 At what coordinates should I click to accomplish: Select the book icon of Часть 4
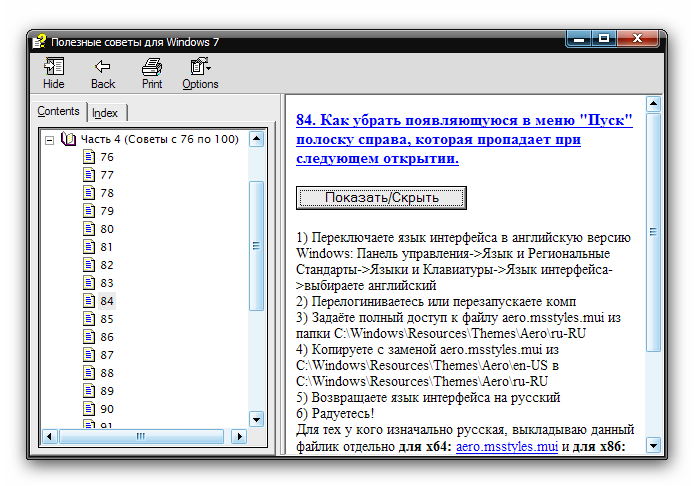[68, 139]
